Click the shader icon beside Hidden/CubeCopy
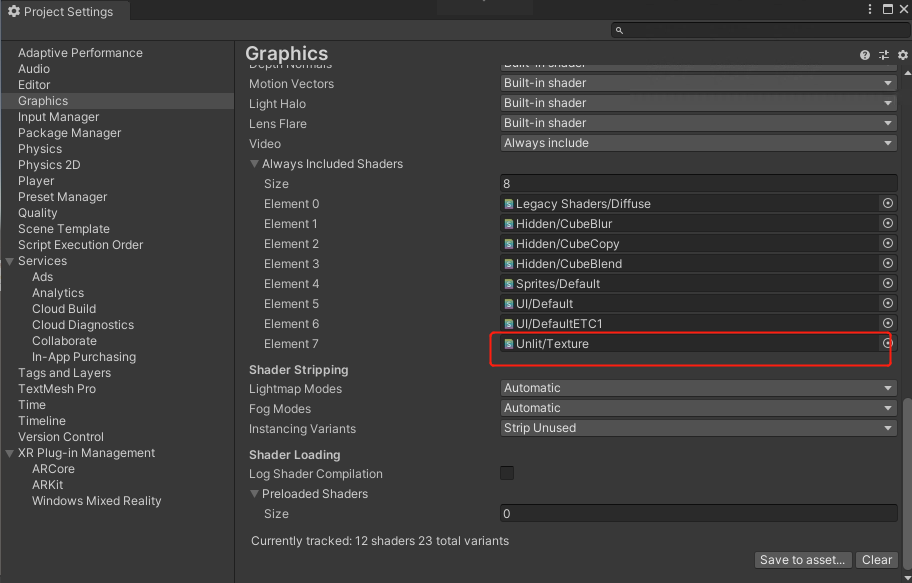912x583 pixels. tap(509, 244)
